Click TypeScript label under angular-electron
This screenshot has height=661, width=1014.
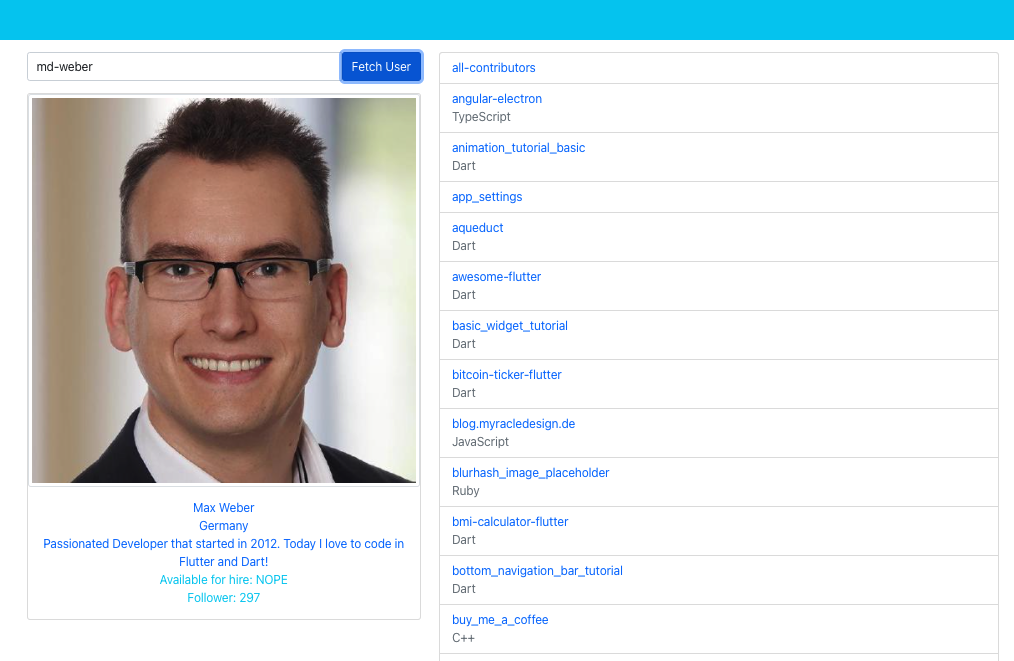[x=481, y=117]
